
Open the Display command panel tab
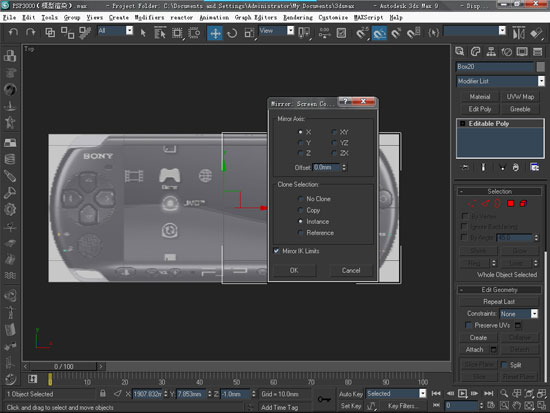click(x=522, y=52)
